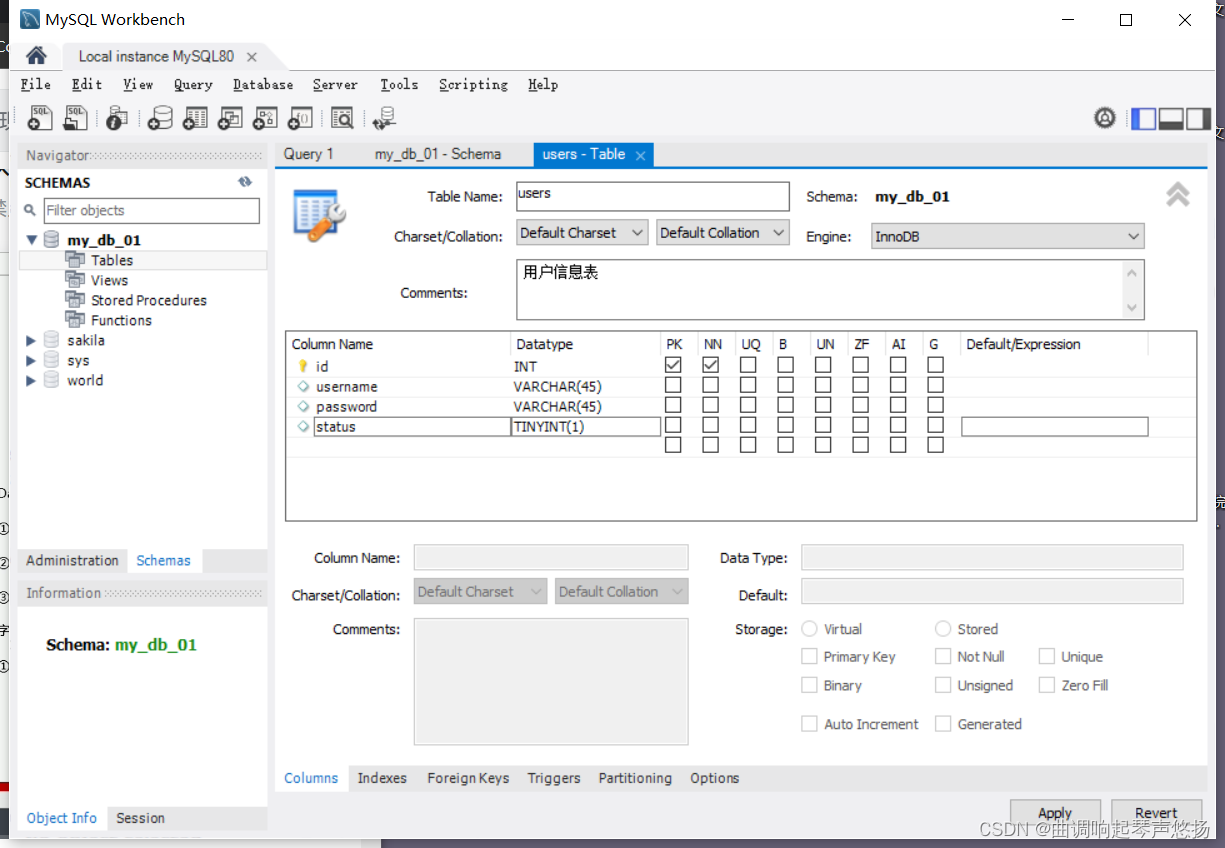Click the Comments scrollbar down arrow
This screenshot has height=848, width=1225.
click(1132, 308)
